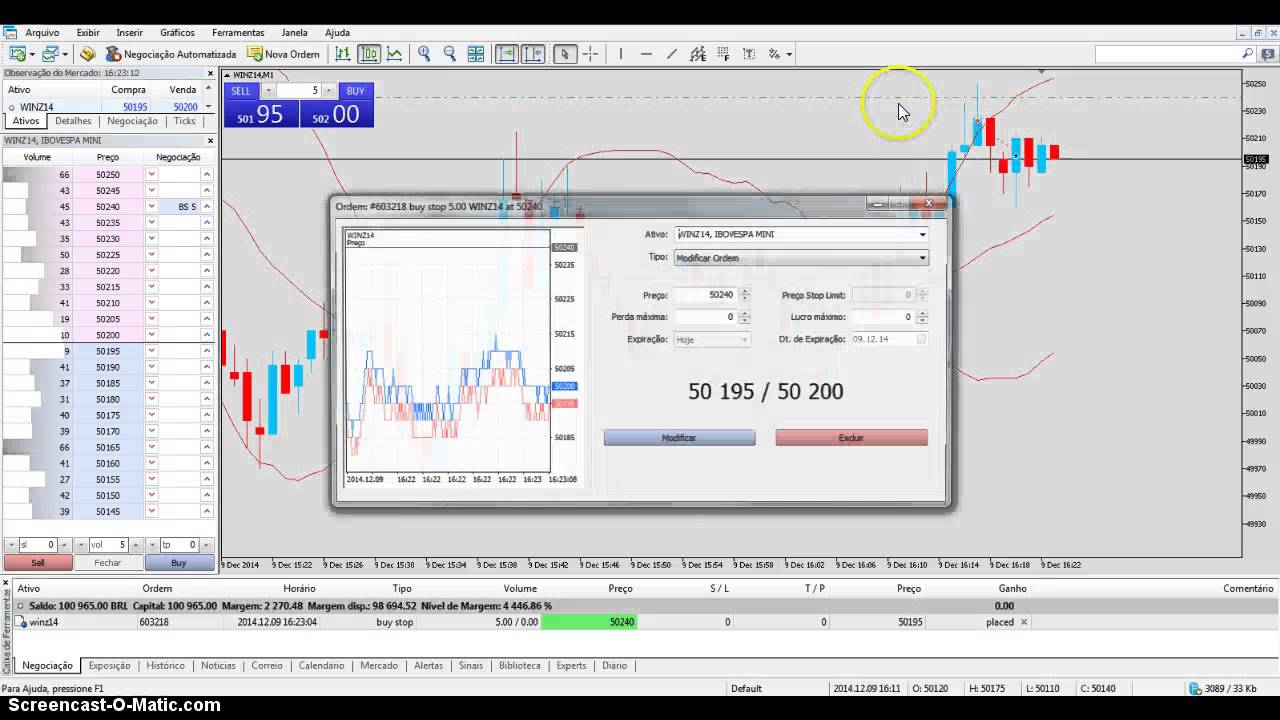Cancel placed order winz14 with x icon

point(1023,622)
